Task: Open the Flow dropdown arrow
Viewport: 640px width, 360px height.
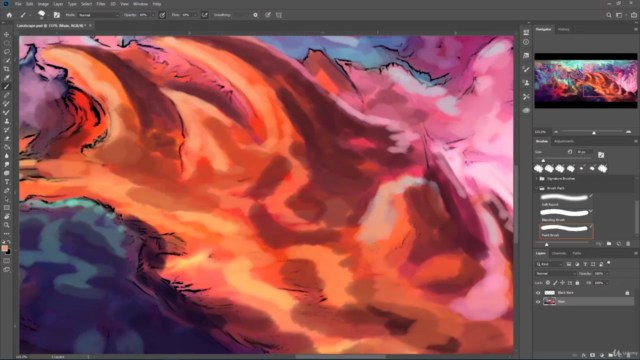Action: click(195, 15)
